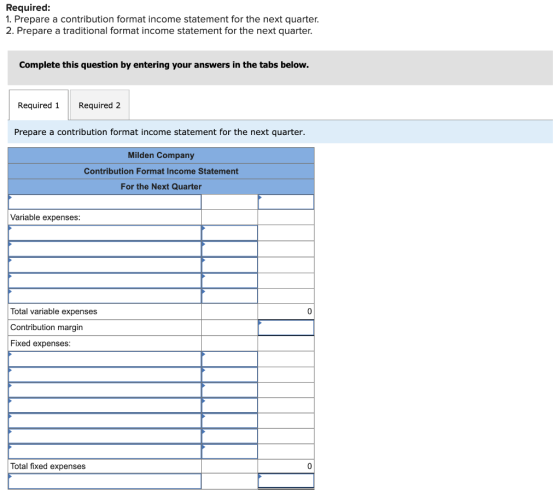Open the seventh fixed expense label dropdown
The image size is (560, 494).
[105, 451]
